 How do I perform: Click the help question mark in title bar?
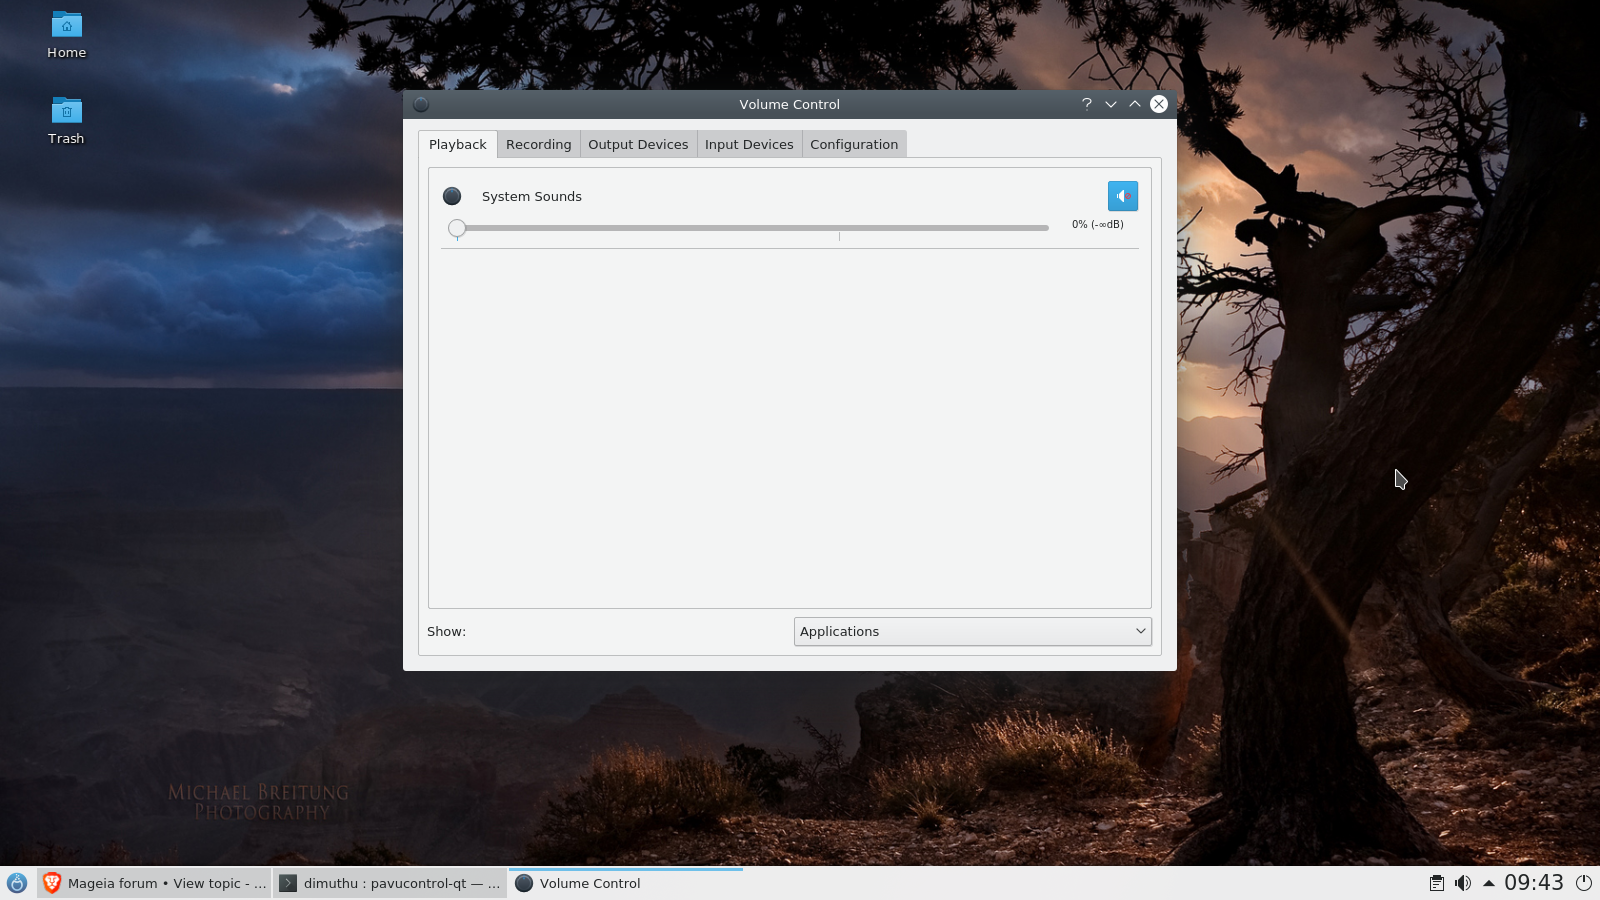click(1087, 104)
